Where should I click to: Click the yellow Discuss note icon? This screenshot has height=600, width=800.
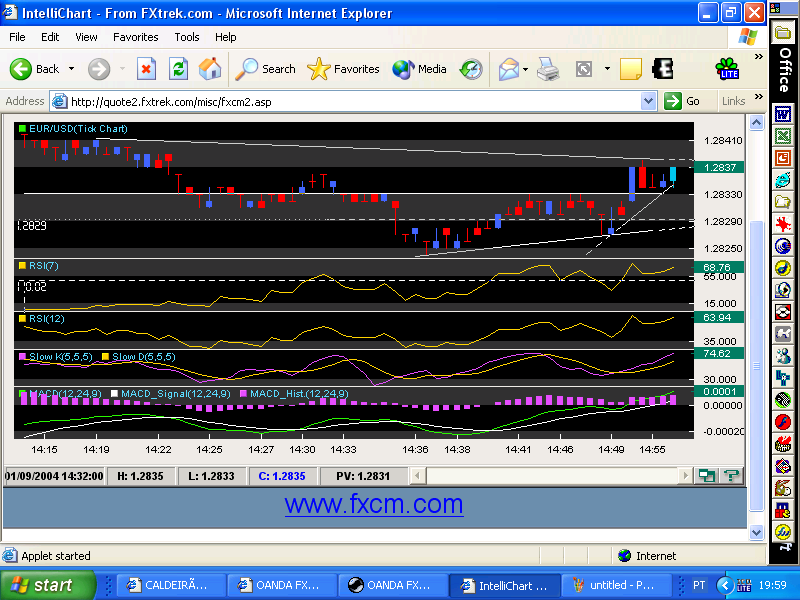pos(631,69)
